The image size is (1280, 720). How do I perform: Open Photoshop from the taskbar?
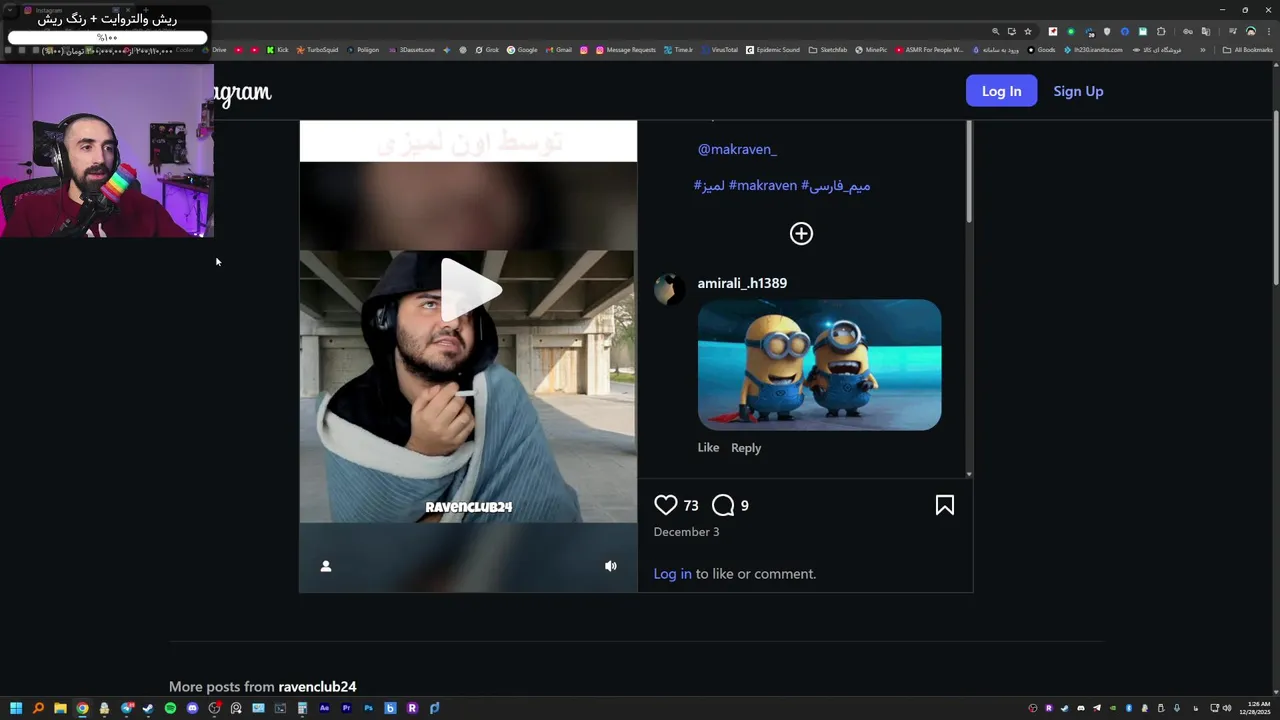(x=368, y=708)
